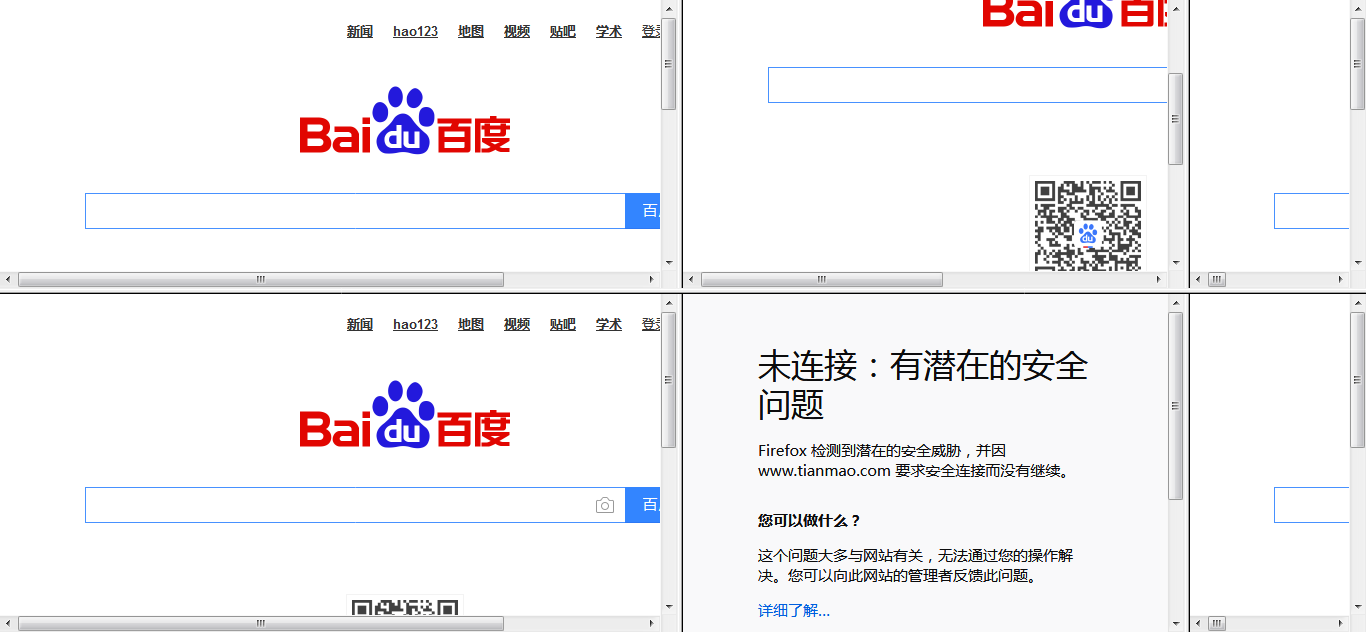Focus the partial search box in bottom-right pane
The width and height of the screenshot is (1366, 632).
coord(1311,505)
